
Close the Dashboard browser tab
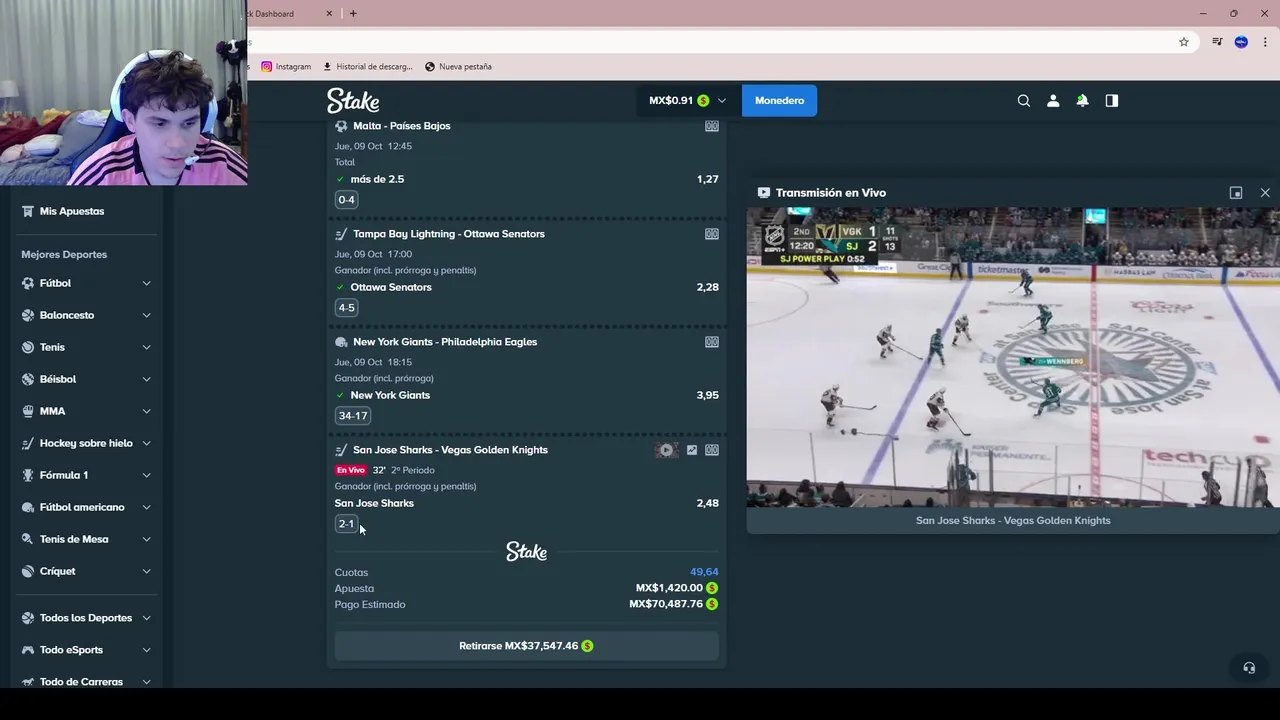point(330,13)
